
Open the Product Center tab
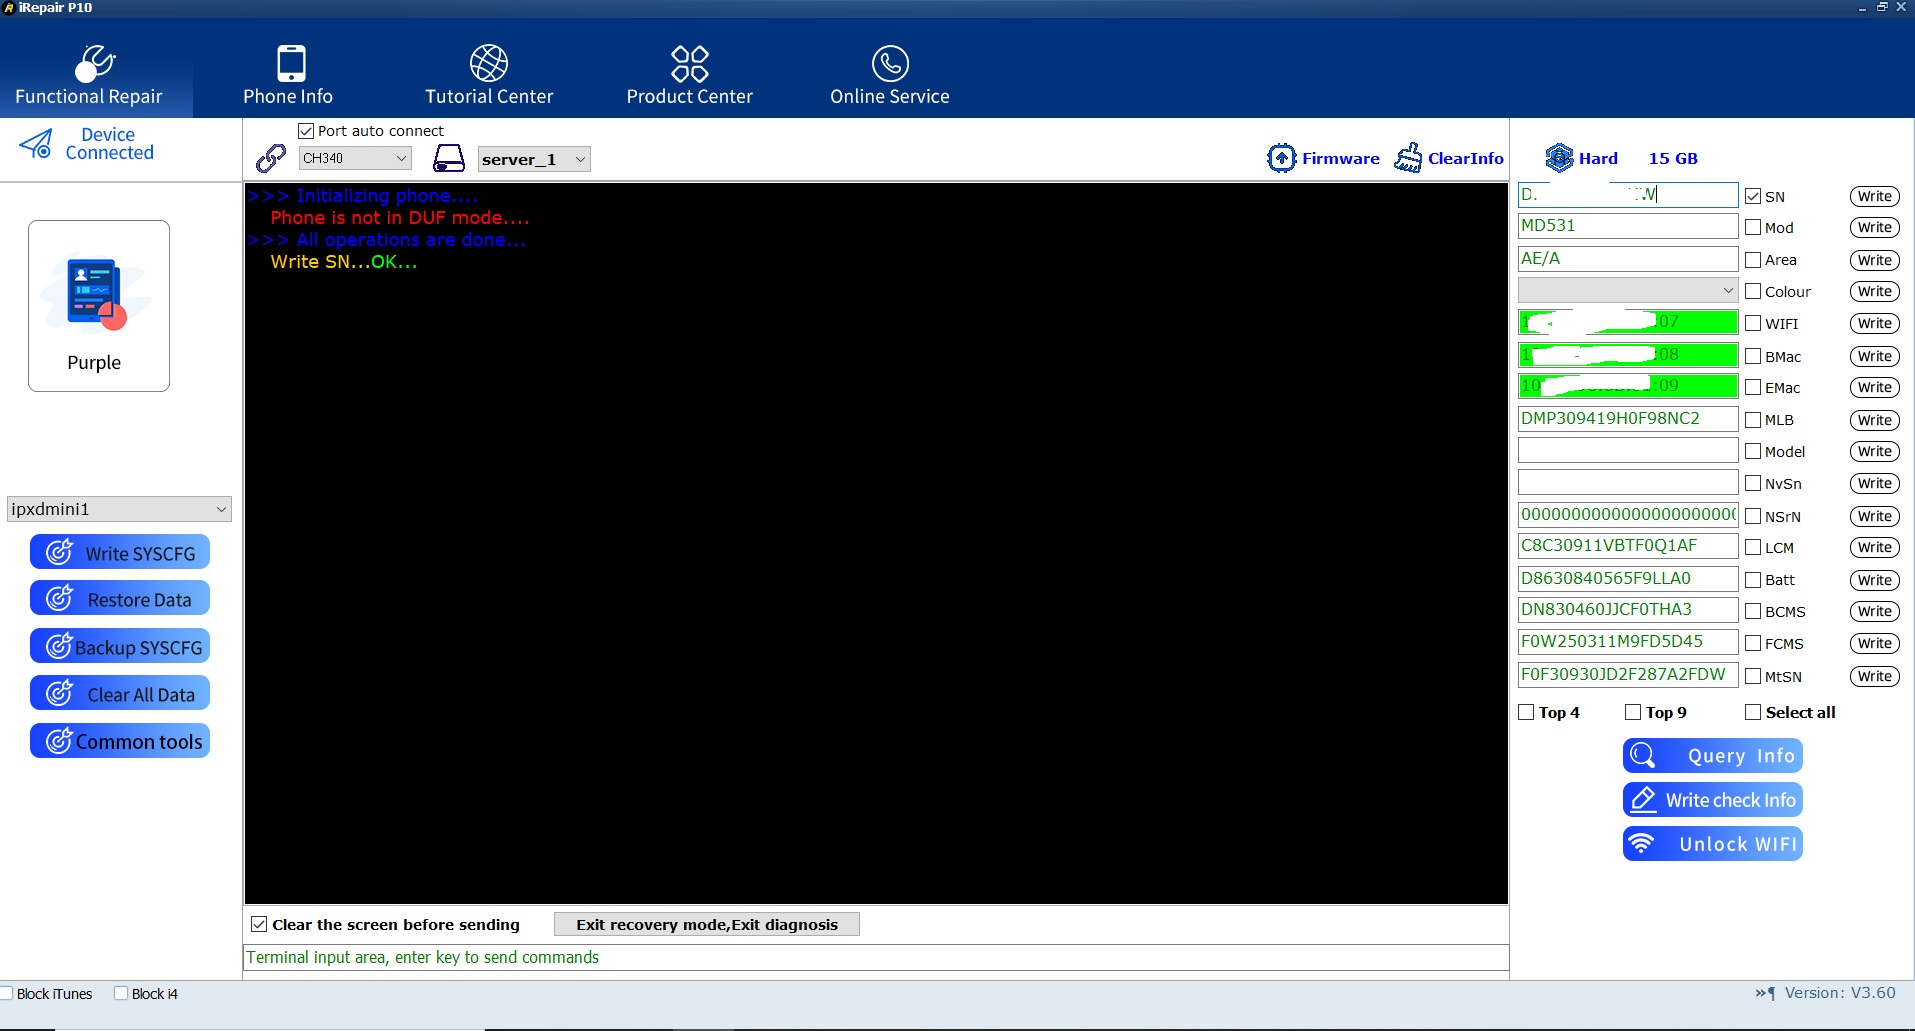(x=689, y=75)
